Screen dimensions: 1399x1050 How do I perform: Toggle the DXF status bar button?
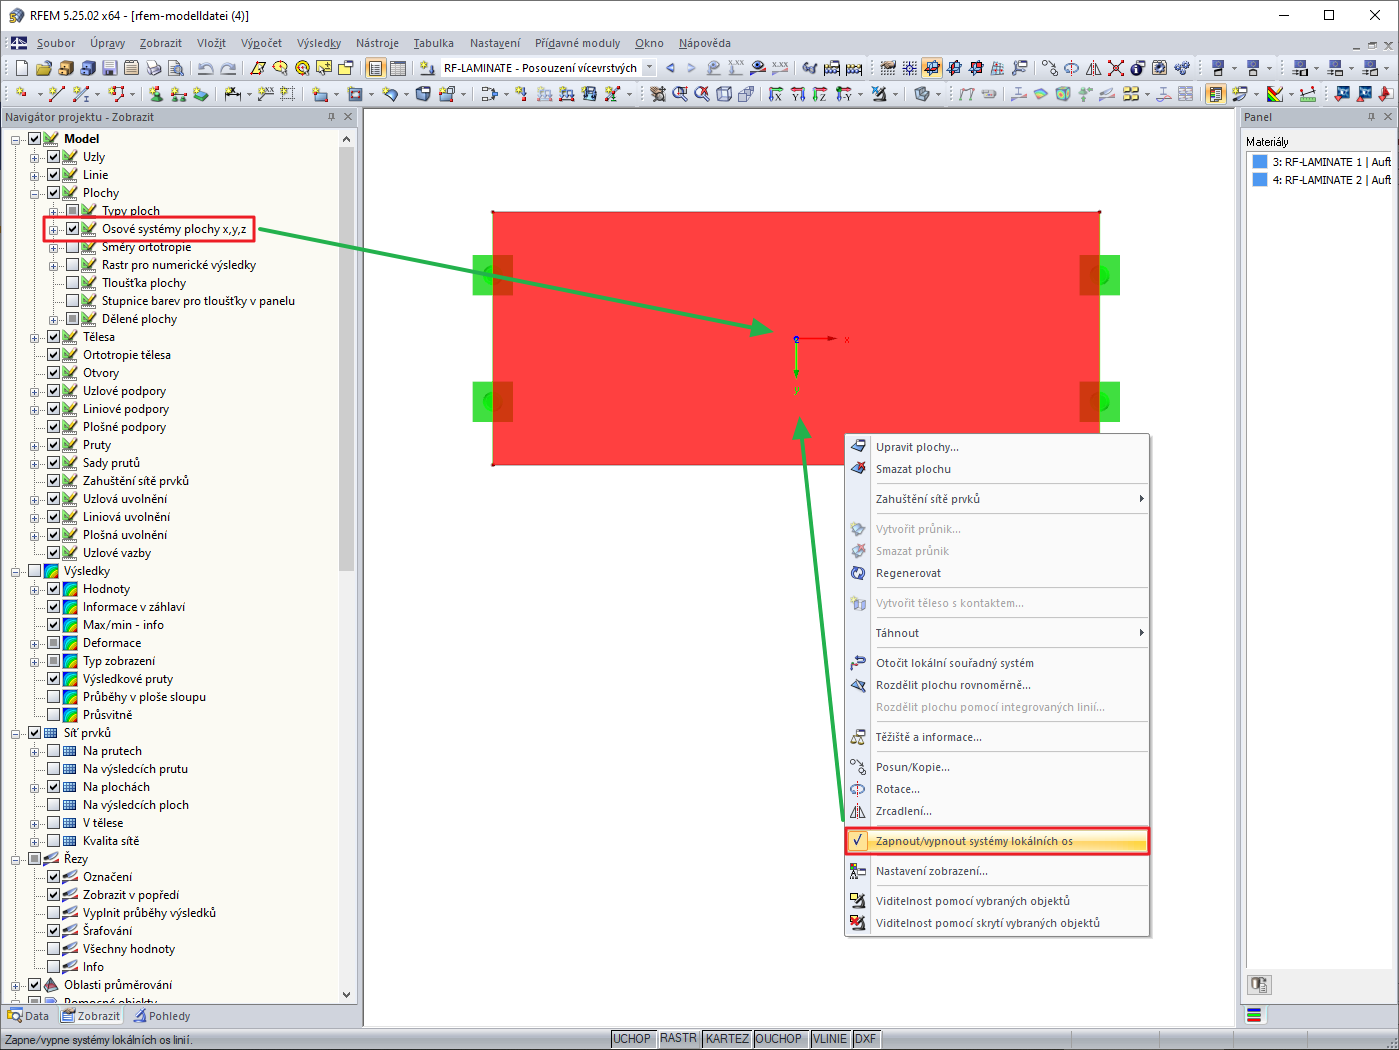865,1039
